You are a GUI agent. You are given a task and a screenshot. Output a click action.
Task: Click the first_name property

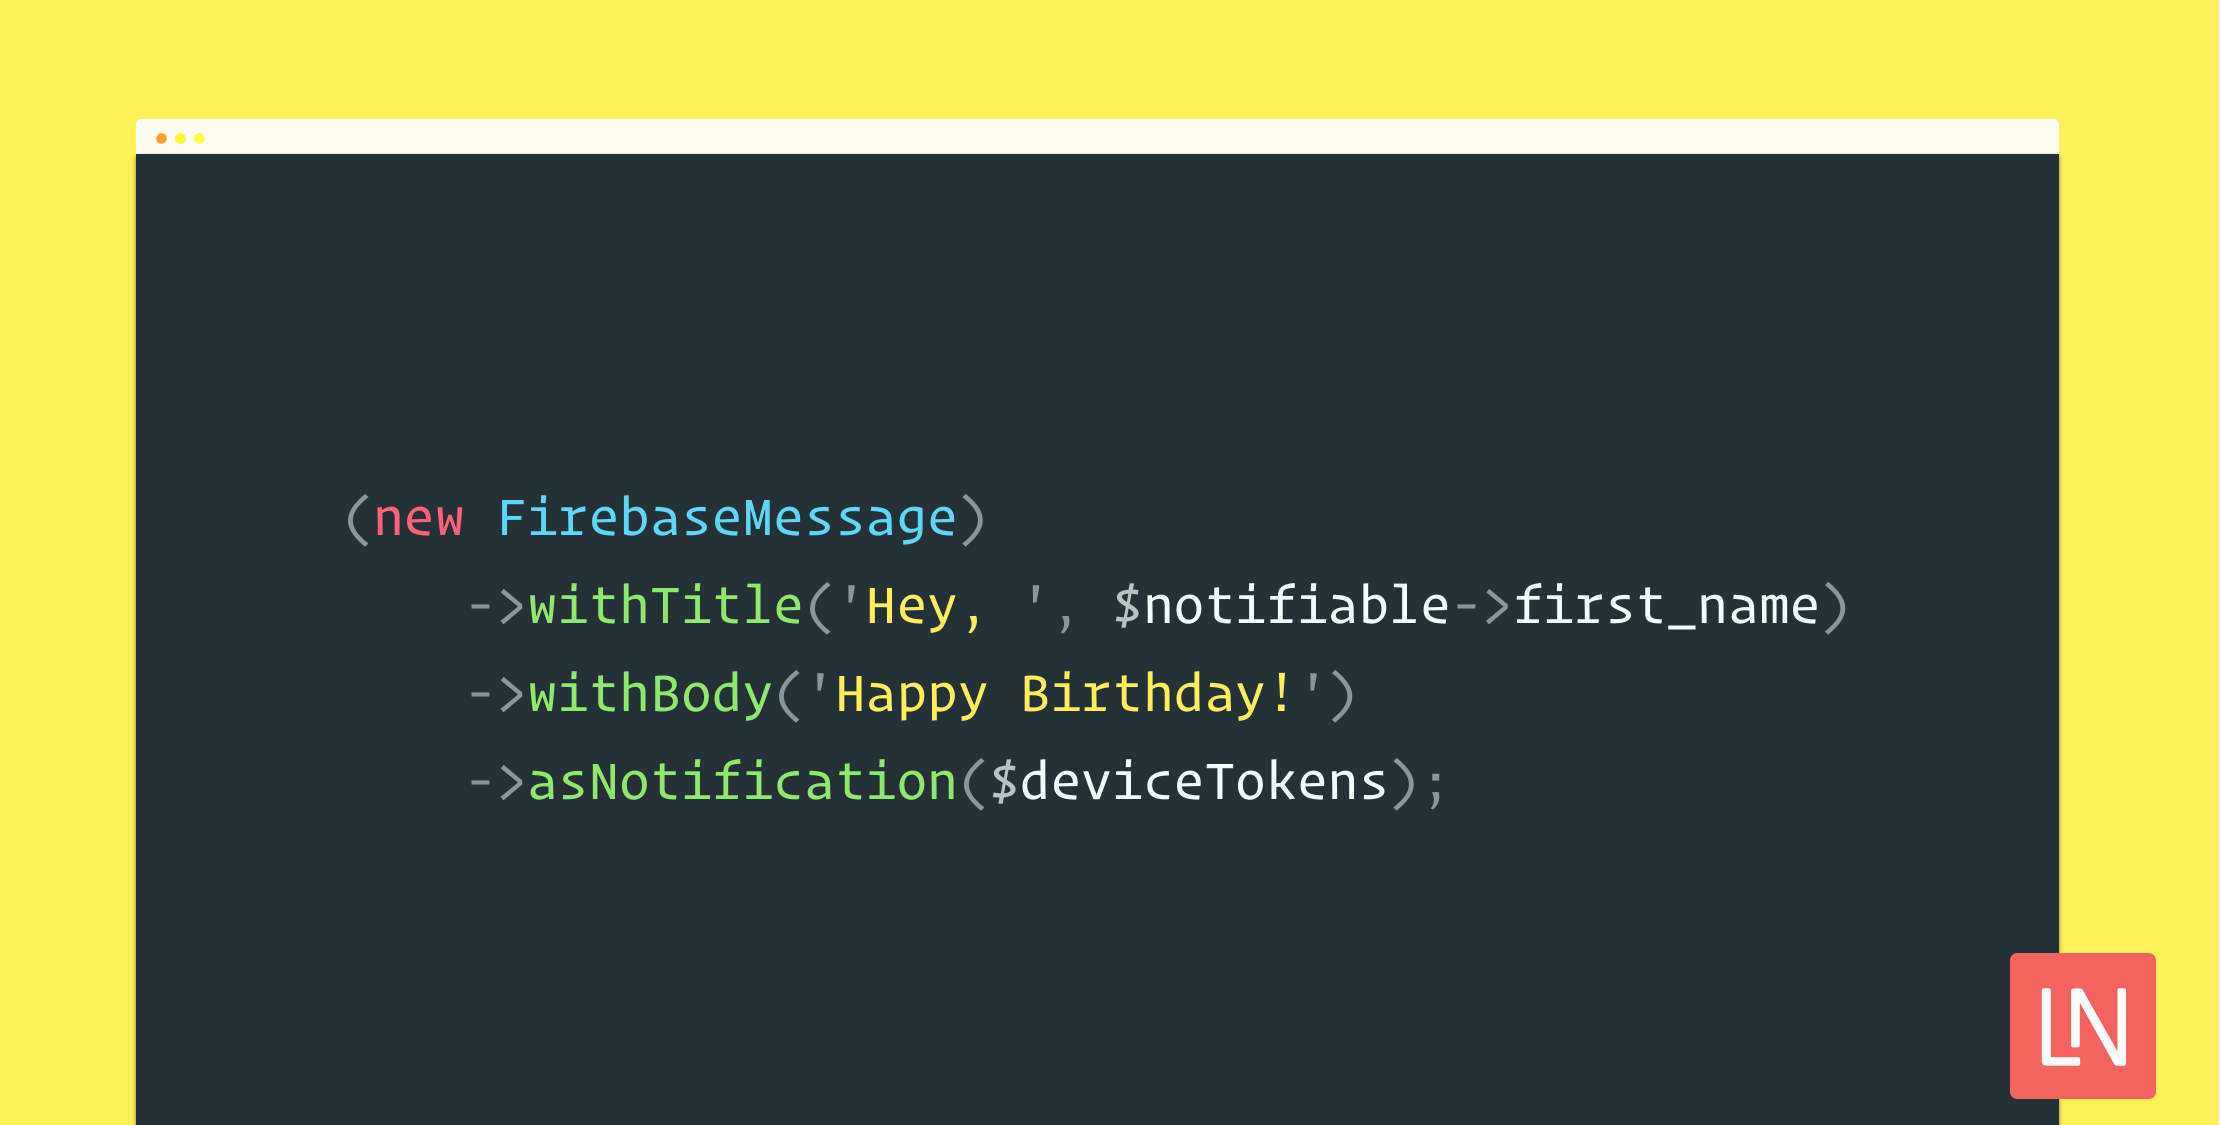[1666, 606]
